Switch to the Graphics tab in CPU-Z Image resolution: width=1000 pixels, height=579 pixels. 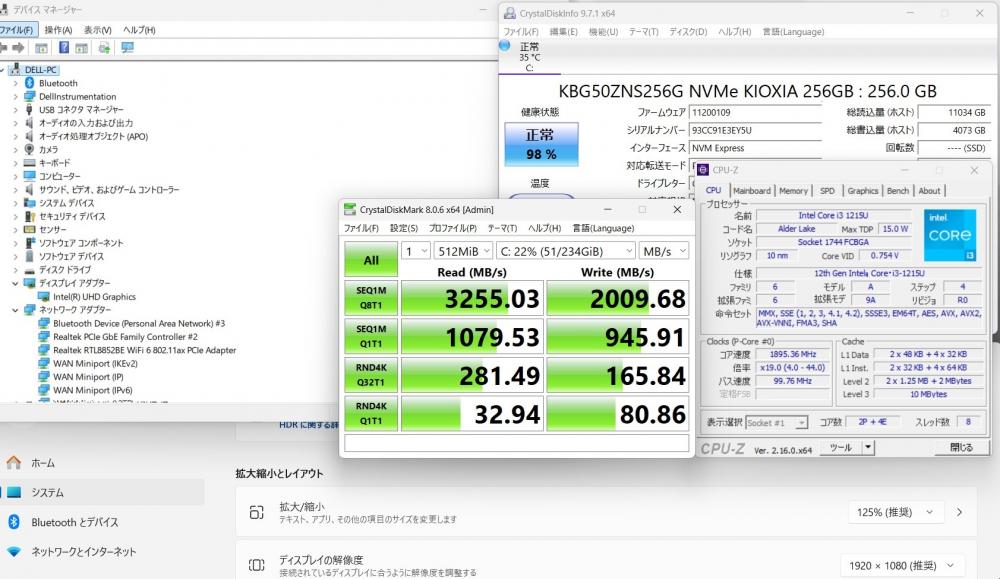pyautogui.click(x=863, y=191)
